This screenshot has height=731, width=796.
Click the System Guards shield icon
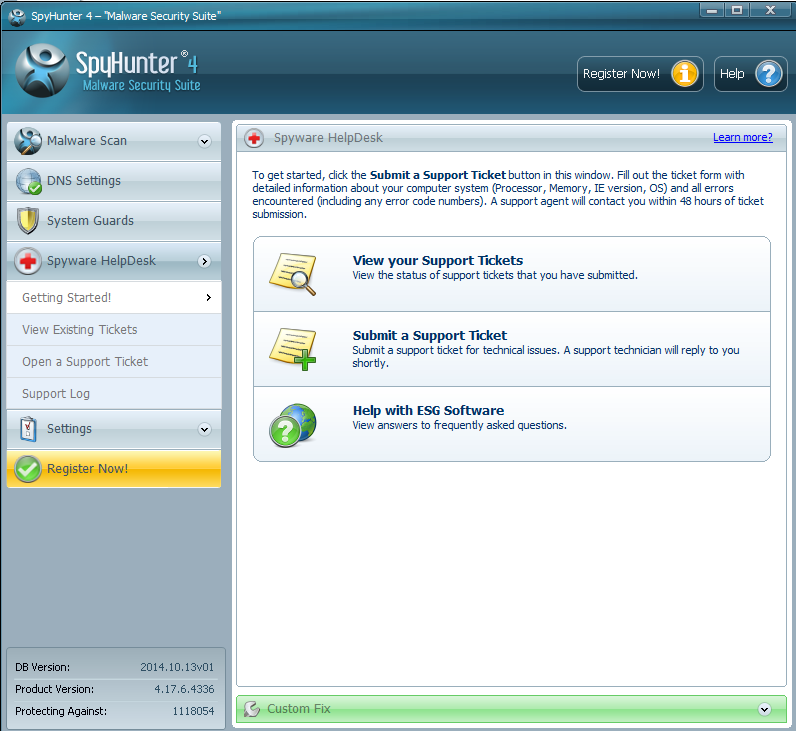pos(28,221)
